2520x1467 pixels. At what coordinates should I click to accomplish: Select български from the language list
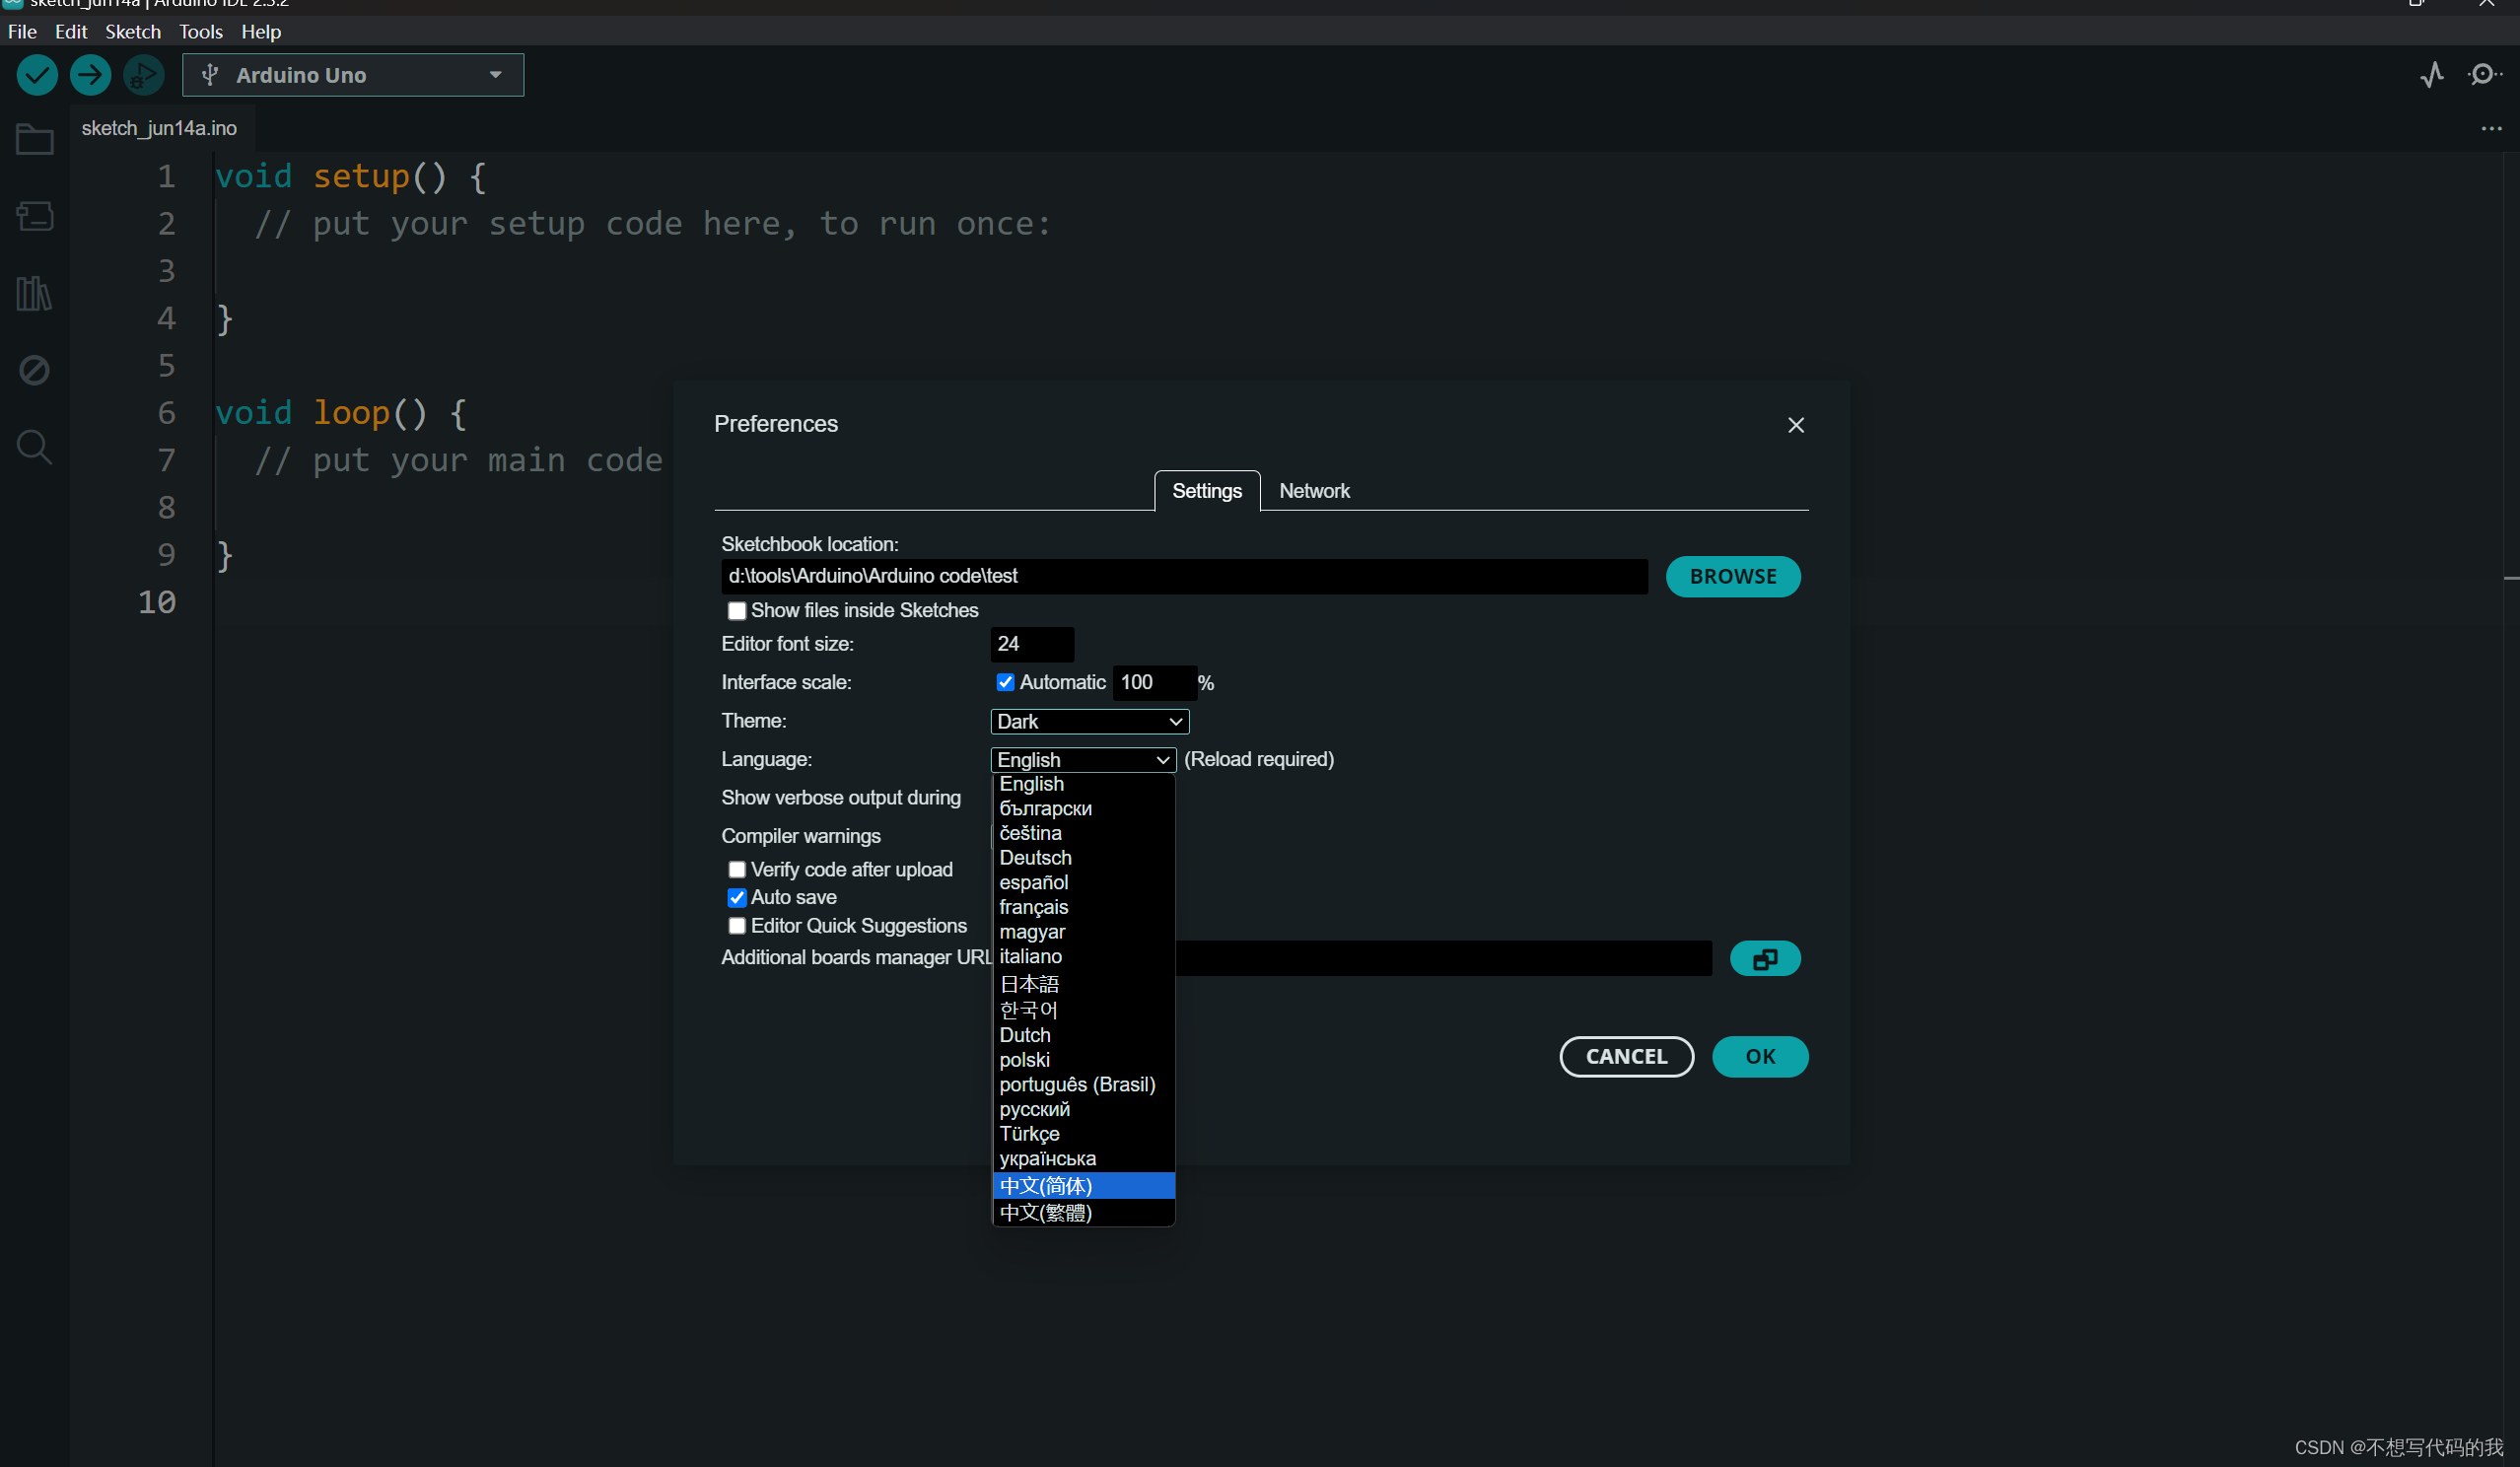pos(1083,809)
